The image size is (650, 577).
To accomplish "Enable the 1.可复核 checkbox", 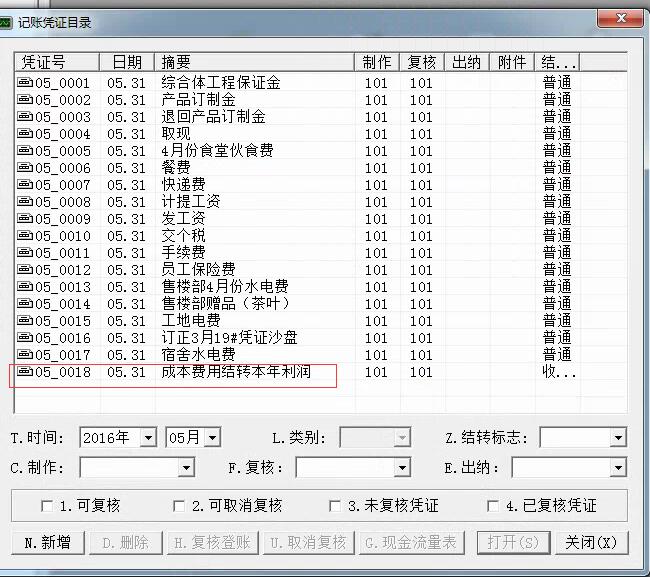I will coord(47,506).
